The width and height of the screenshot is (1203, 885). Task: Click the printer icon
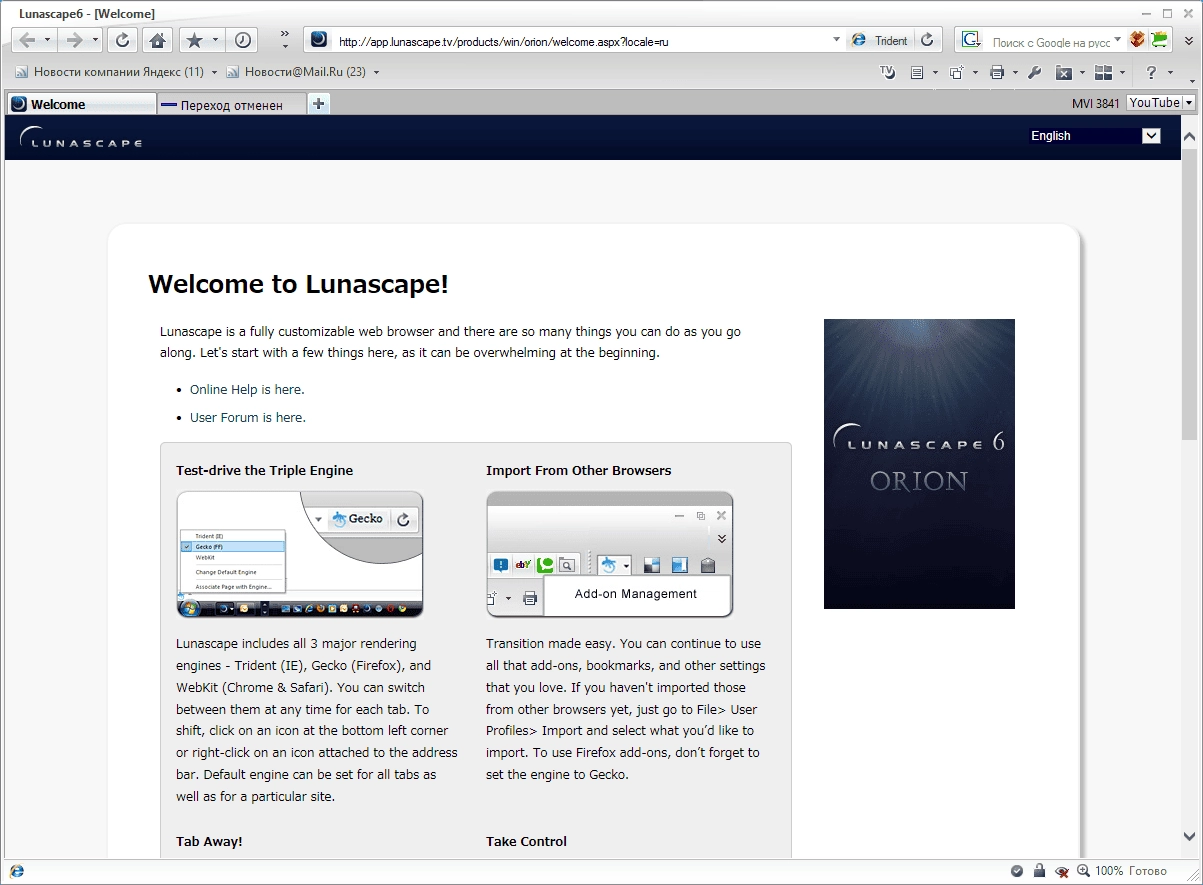pos(996,72)
